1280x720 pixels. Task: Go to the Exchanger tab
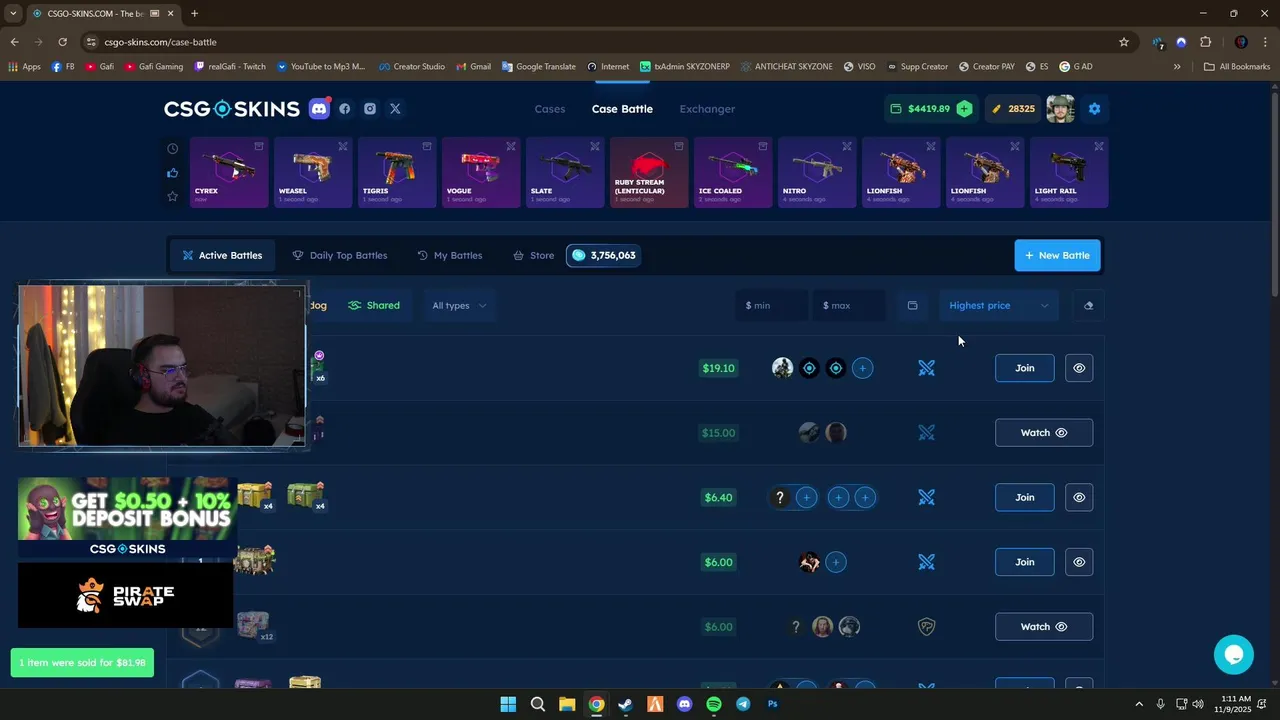(707, 109)
